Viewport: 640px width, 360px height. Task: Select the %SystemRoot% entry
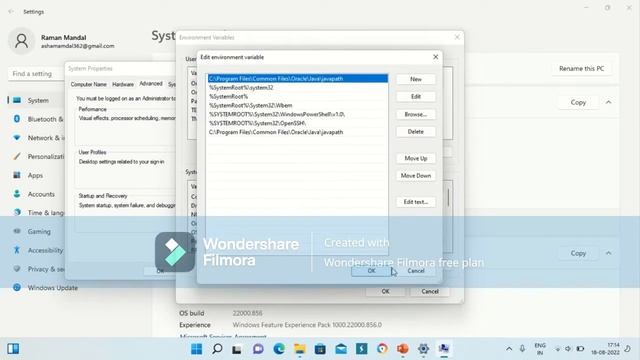click(298, 96)
